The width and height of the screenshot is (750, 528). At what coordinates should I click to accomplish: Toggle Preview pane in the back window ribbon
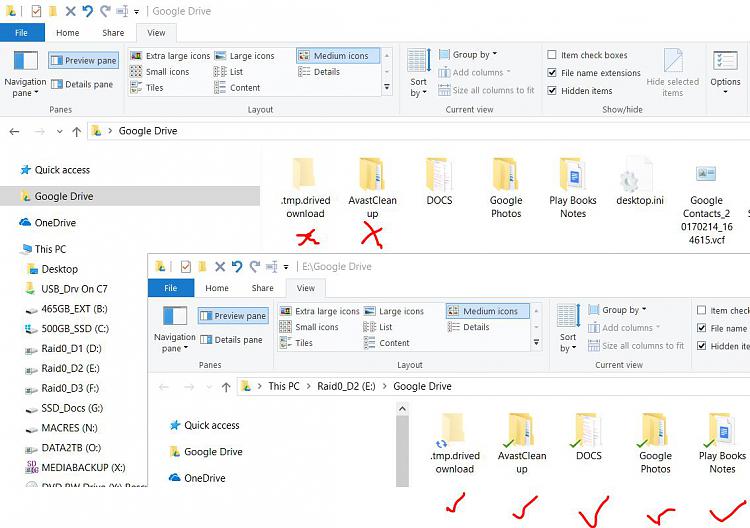click(84, 60)
